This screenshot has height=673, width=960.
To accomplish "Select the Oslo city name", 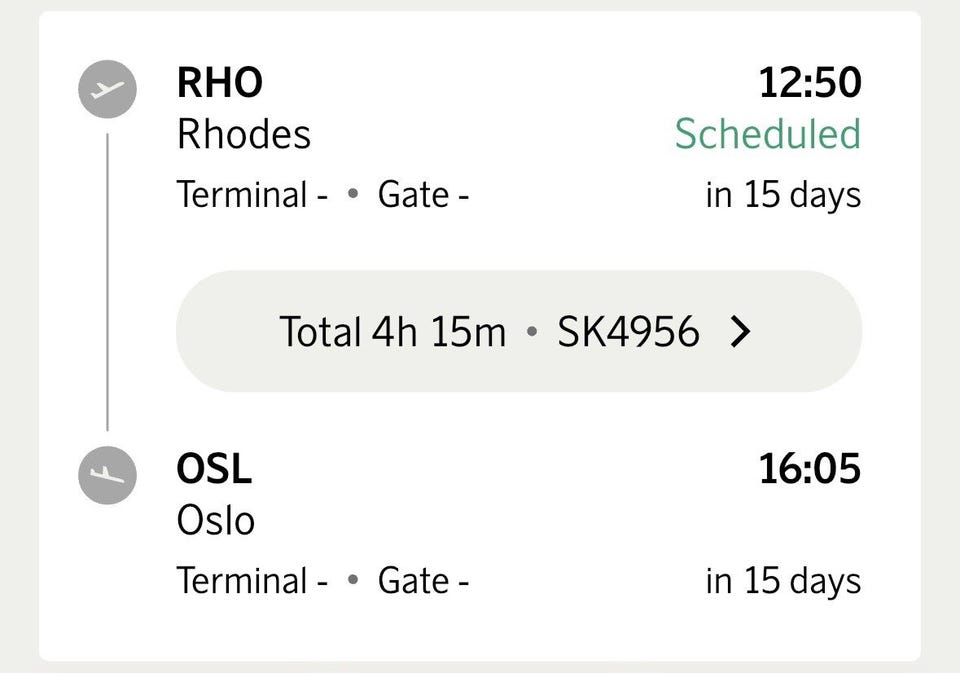I will [216, 521].
